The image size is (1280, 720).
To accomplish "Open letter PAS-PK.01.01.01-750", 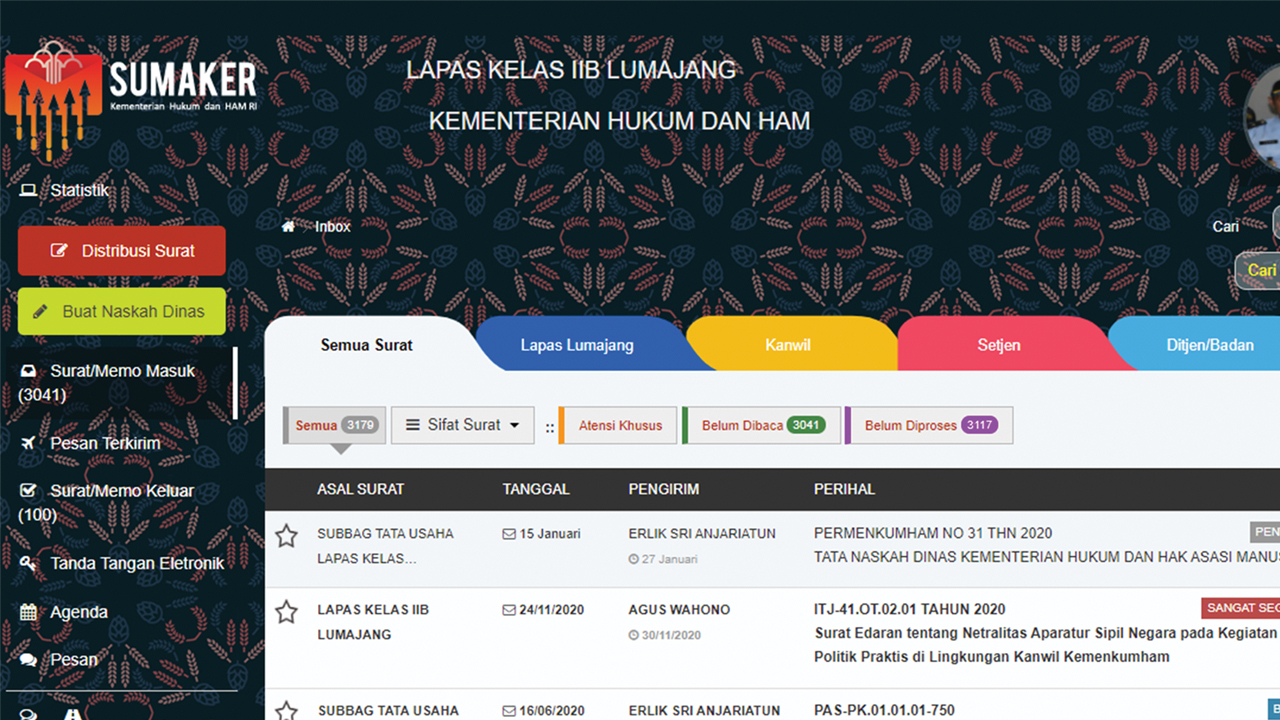I will click(x=884, y=710).
